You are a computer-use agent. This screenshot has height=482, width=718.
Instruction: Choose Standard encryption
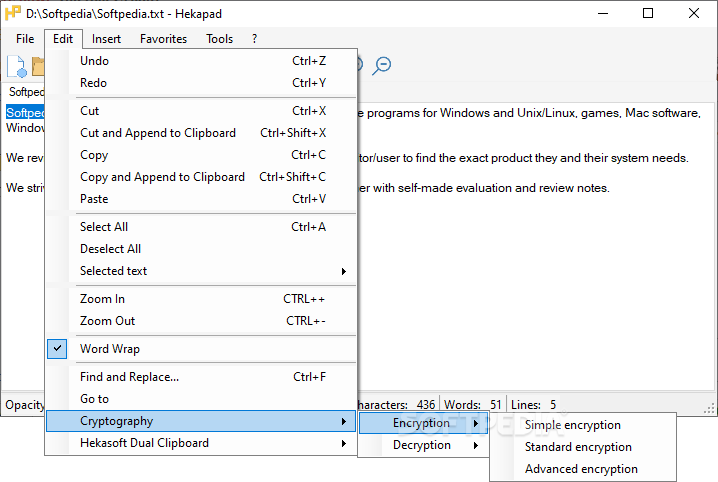coord(583,447)
